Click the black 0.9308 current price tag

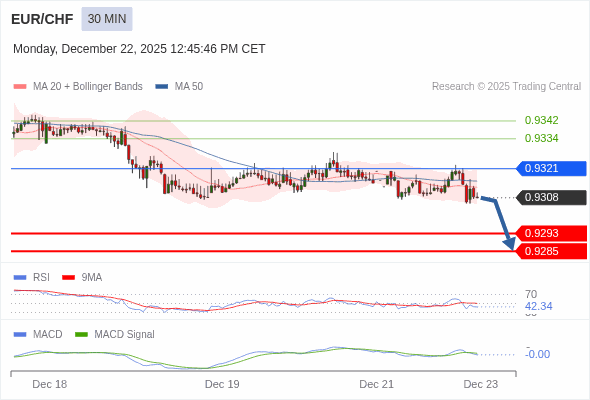pos(551,197)
